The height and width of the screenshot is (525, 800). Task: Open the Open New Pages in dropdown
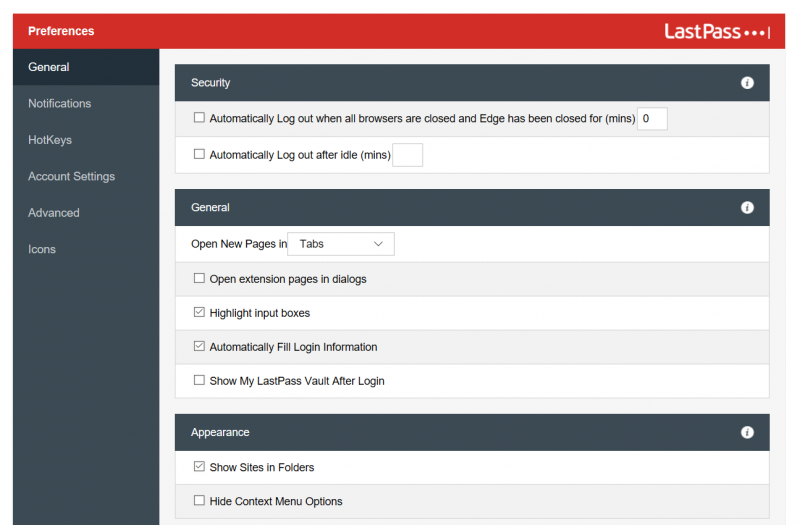click(x=341, y=244)
